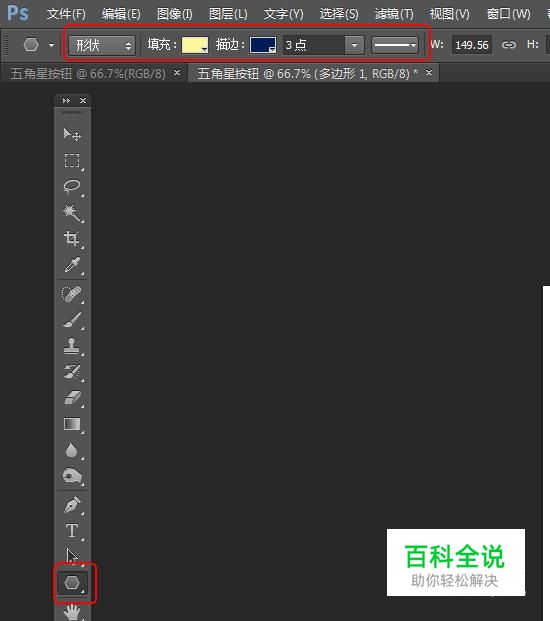550x621 pixels.
Task: Select the Horizontal Type tool
Action: (x=72, y=531)
